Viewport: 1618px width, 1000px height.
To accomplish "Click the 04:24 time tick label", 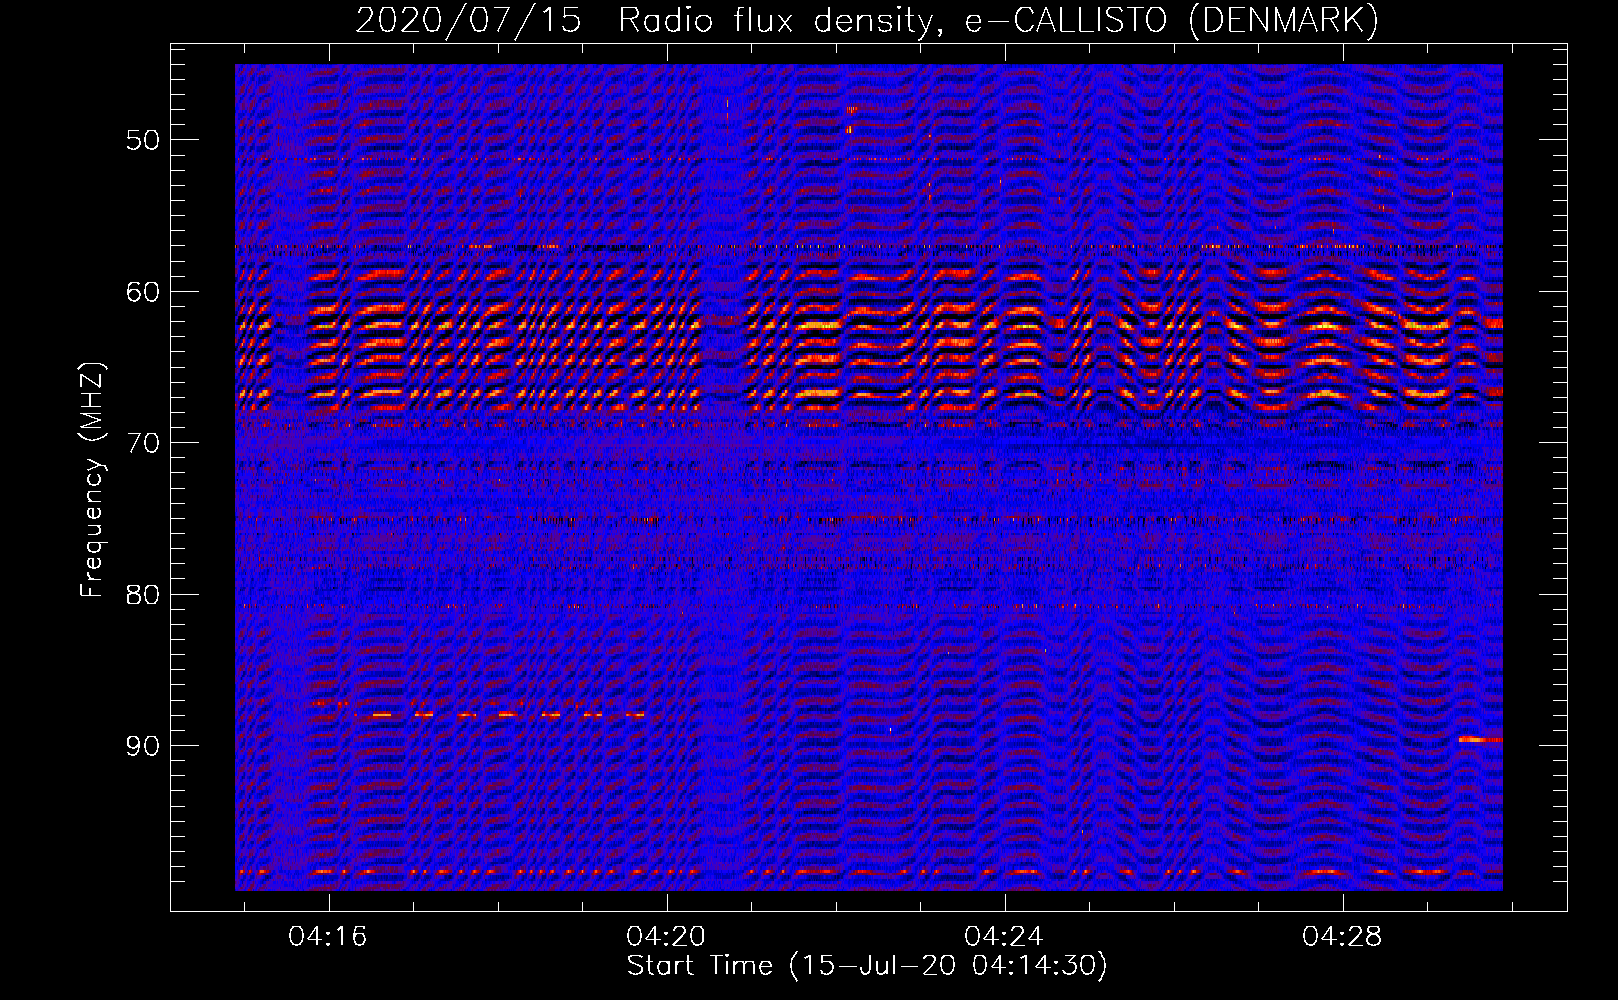I will click(x=1003, y=937).
